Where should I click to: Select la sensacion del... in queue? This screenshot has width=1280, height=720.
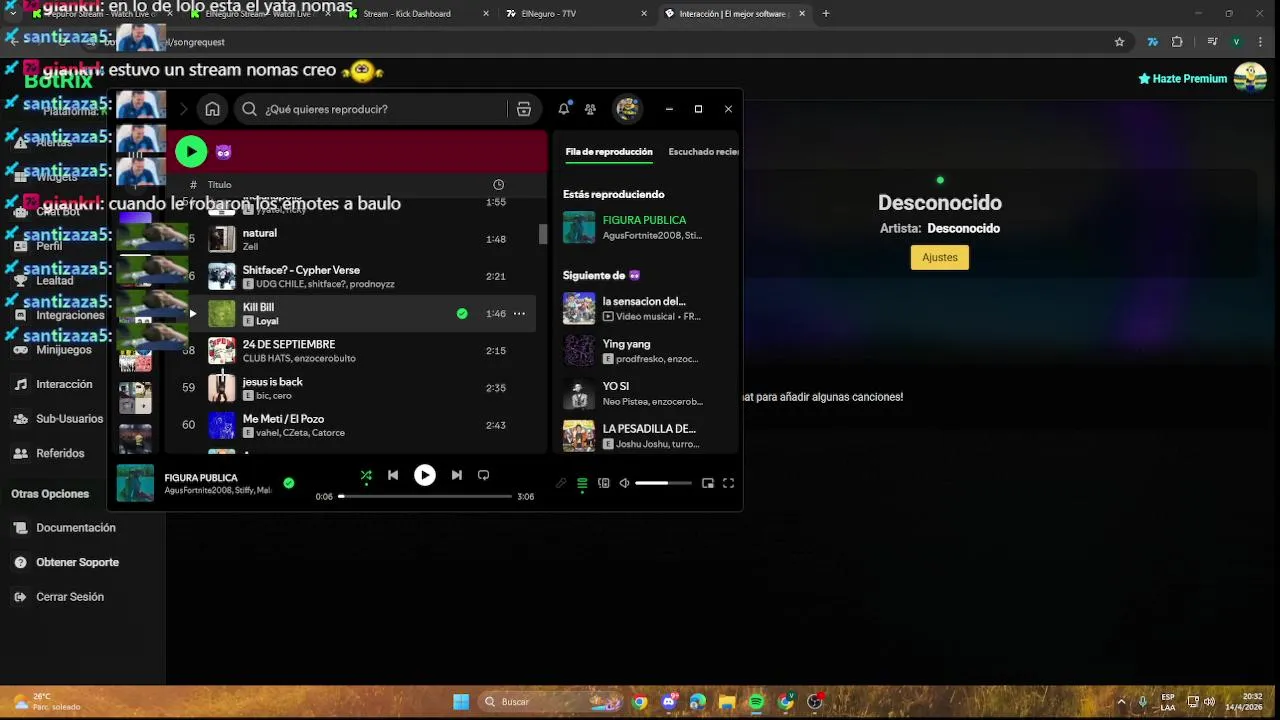point(644,308)
